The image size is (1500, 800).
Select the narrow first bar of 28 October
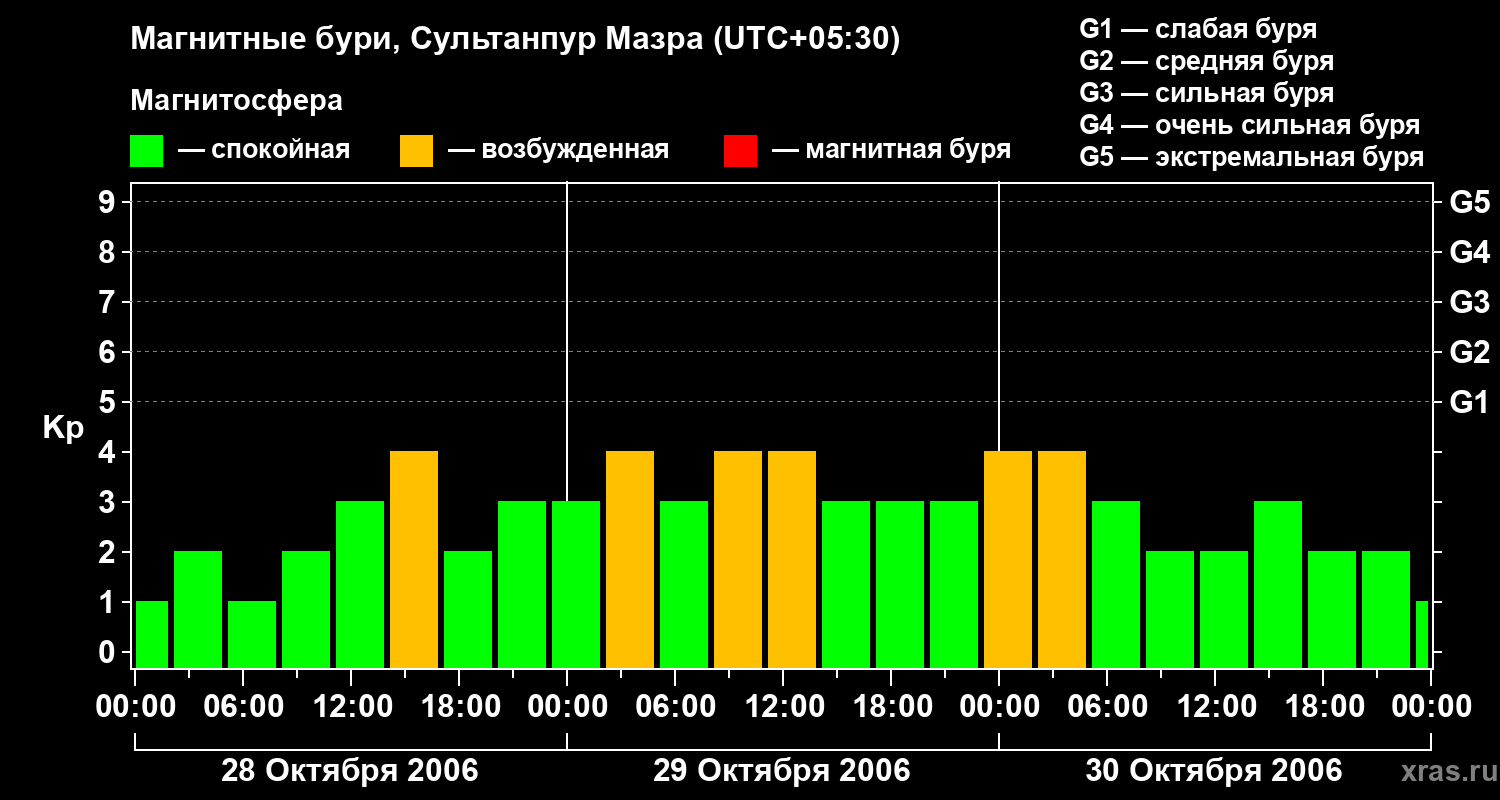pos(152,634)
